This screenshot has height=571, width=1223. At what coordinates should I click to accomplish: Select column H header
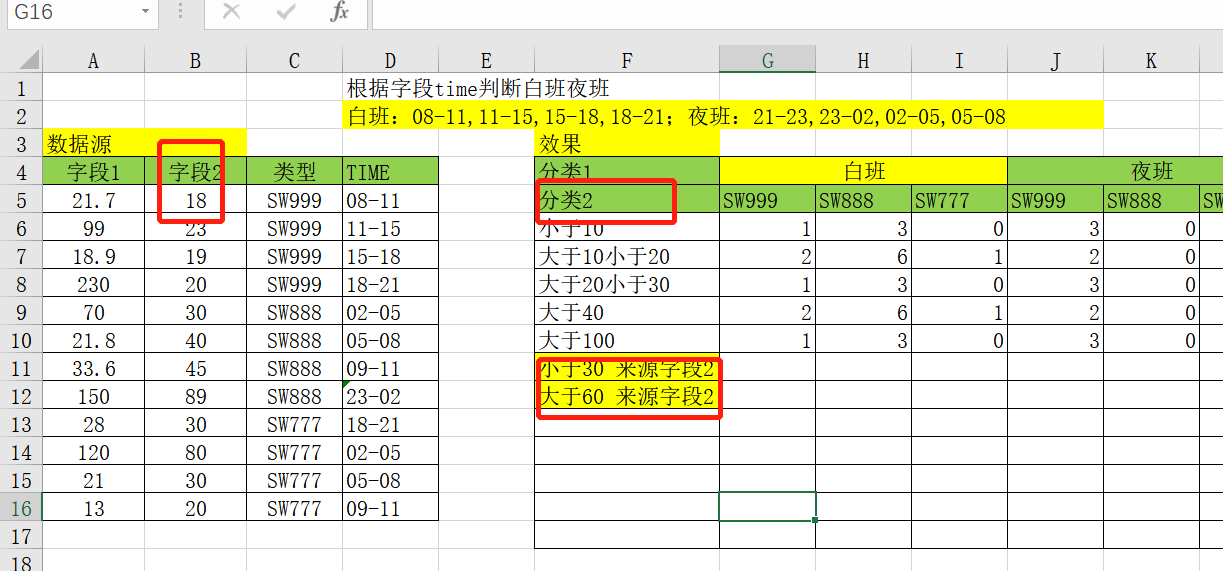[x=863, y=61]
